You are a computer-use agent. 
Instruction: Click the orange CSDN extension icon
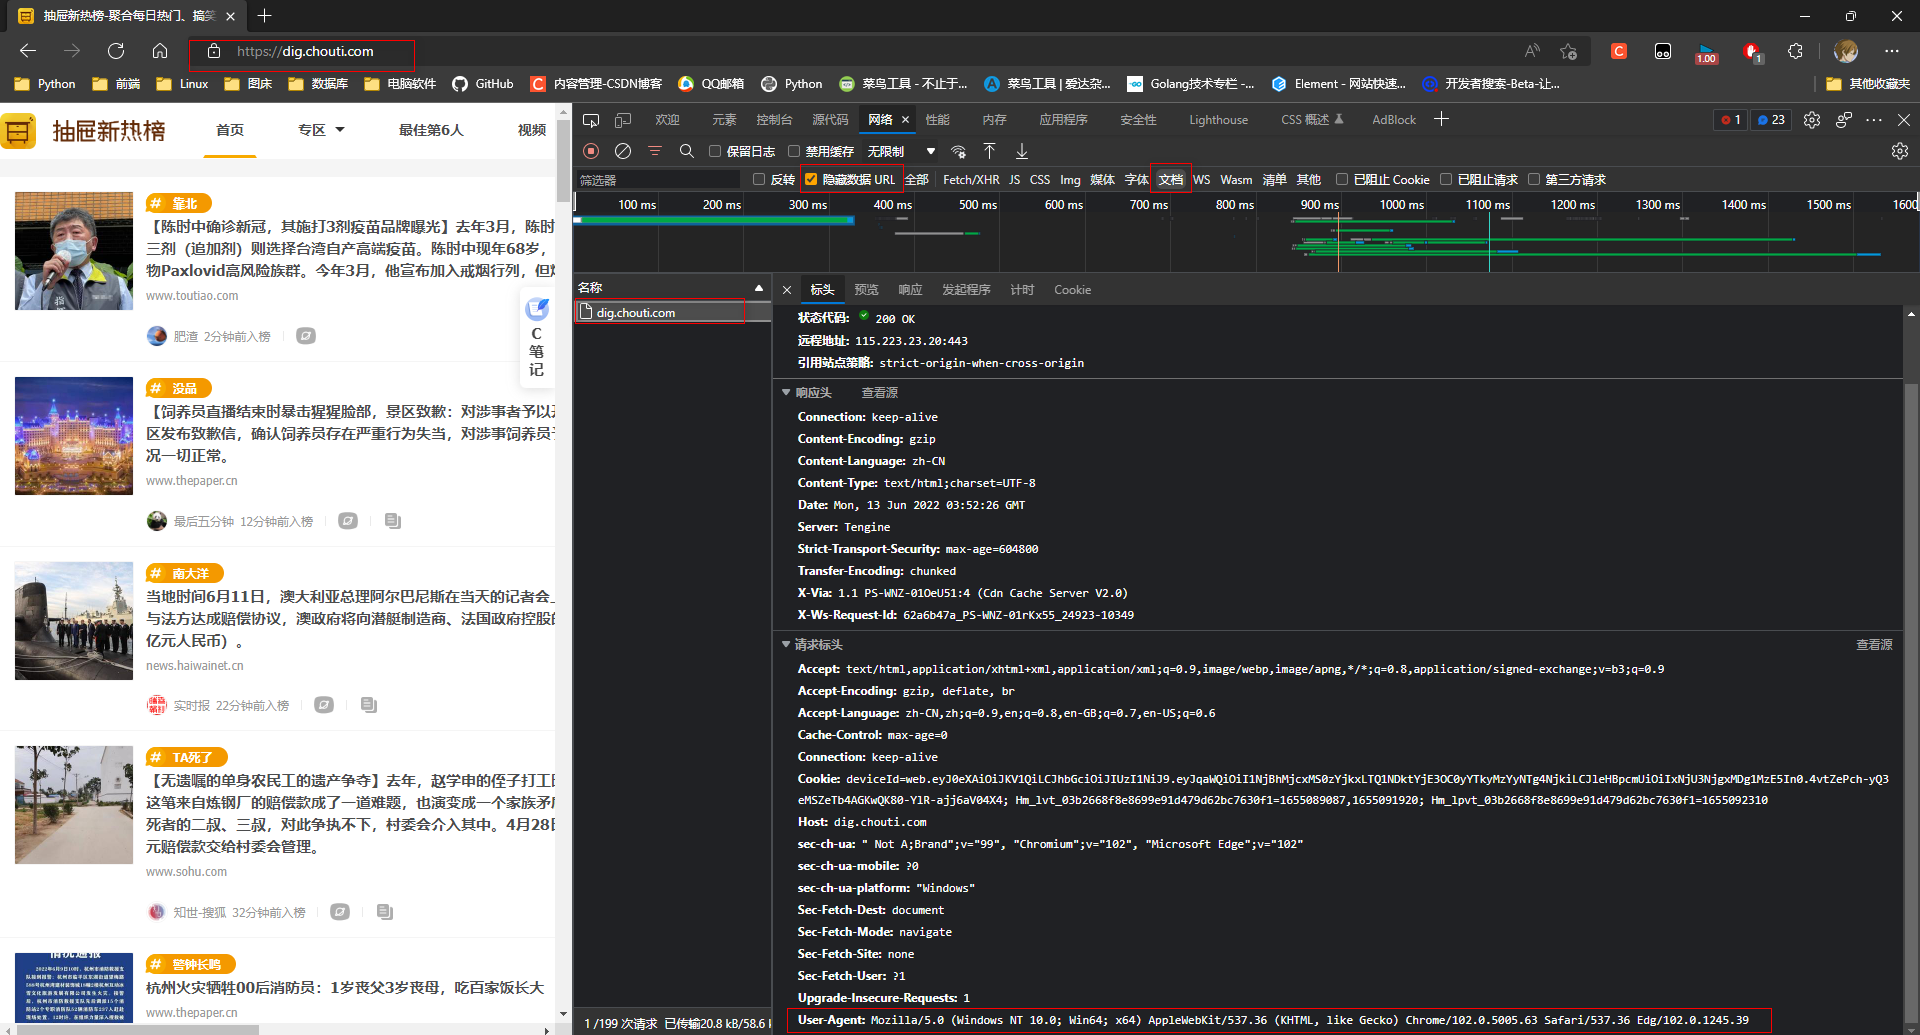(1619, 51)
